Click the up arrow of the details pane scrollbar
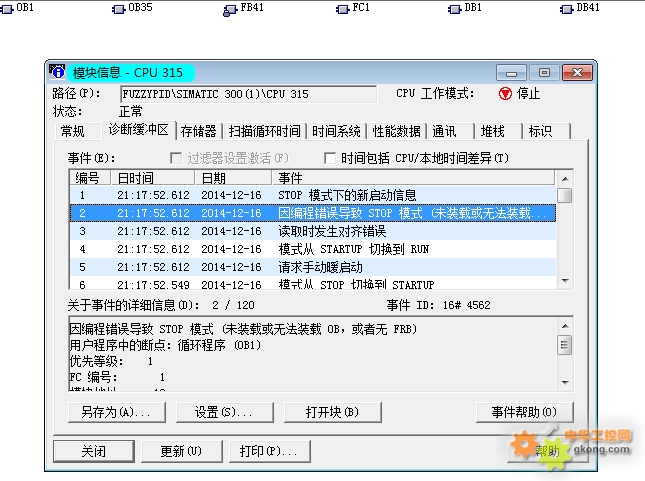The height and width of the screenshot is (481, 645). click(565, 326)
